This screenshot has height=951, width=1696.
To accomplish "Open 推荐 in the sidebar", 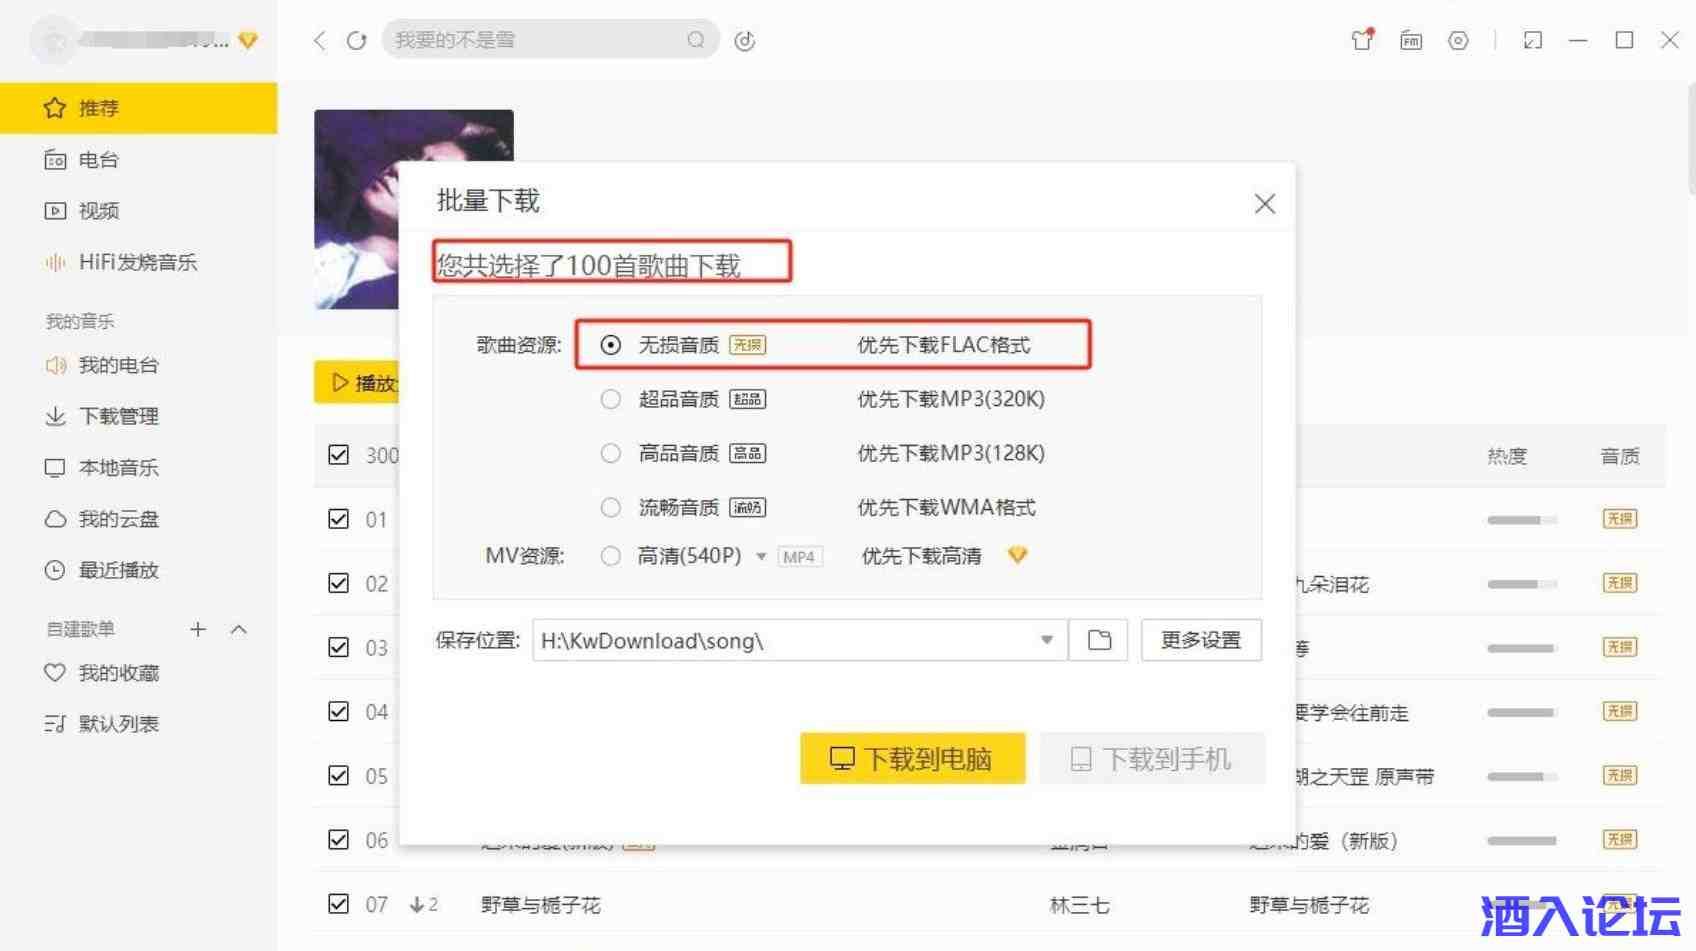I will (x=138, y=108).
